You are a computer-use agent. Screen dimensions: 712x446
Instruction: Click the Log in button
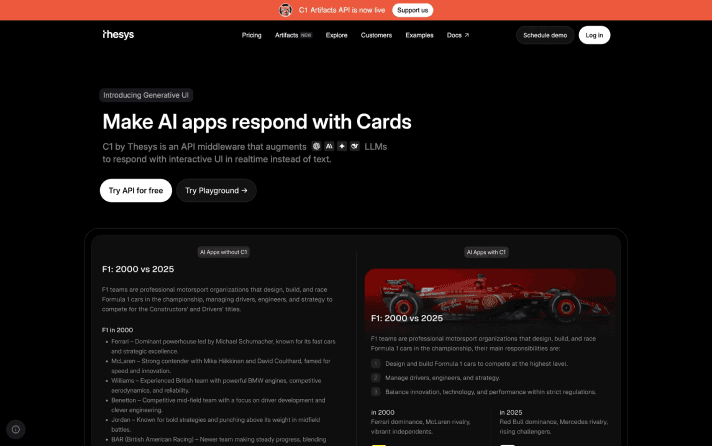tap(594, 35)
